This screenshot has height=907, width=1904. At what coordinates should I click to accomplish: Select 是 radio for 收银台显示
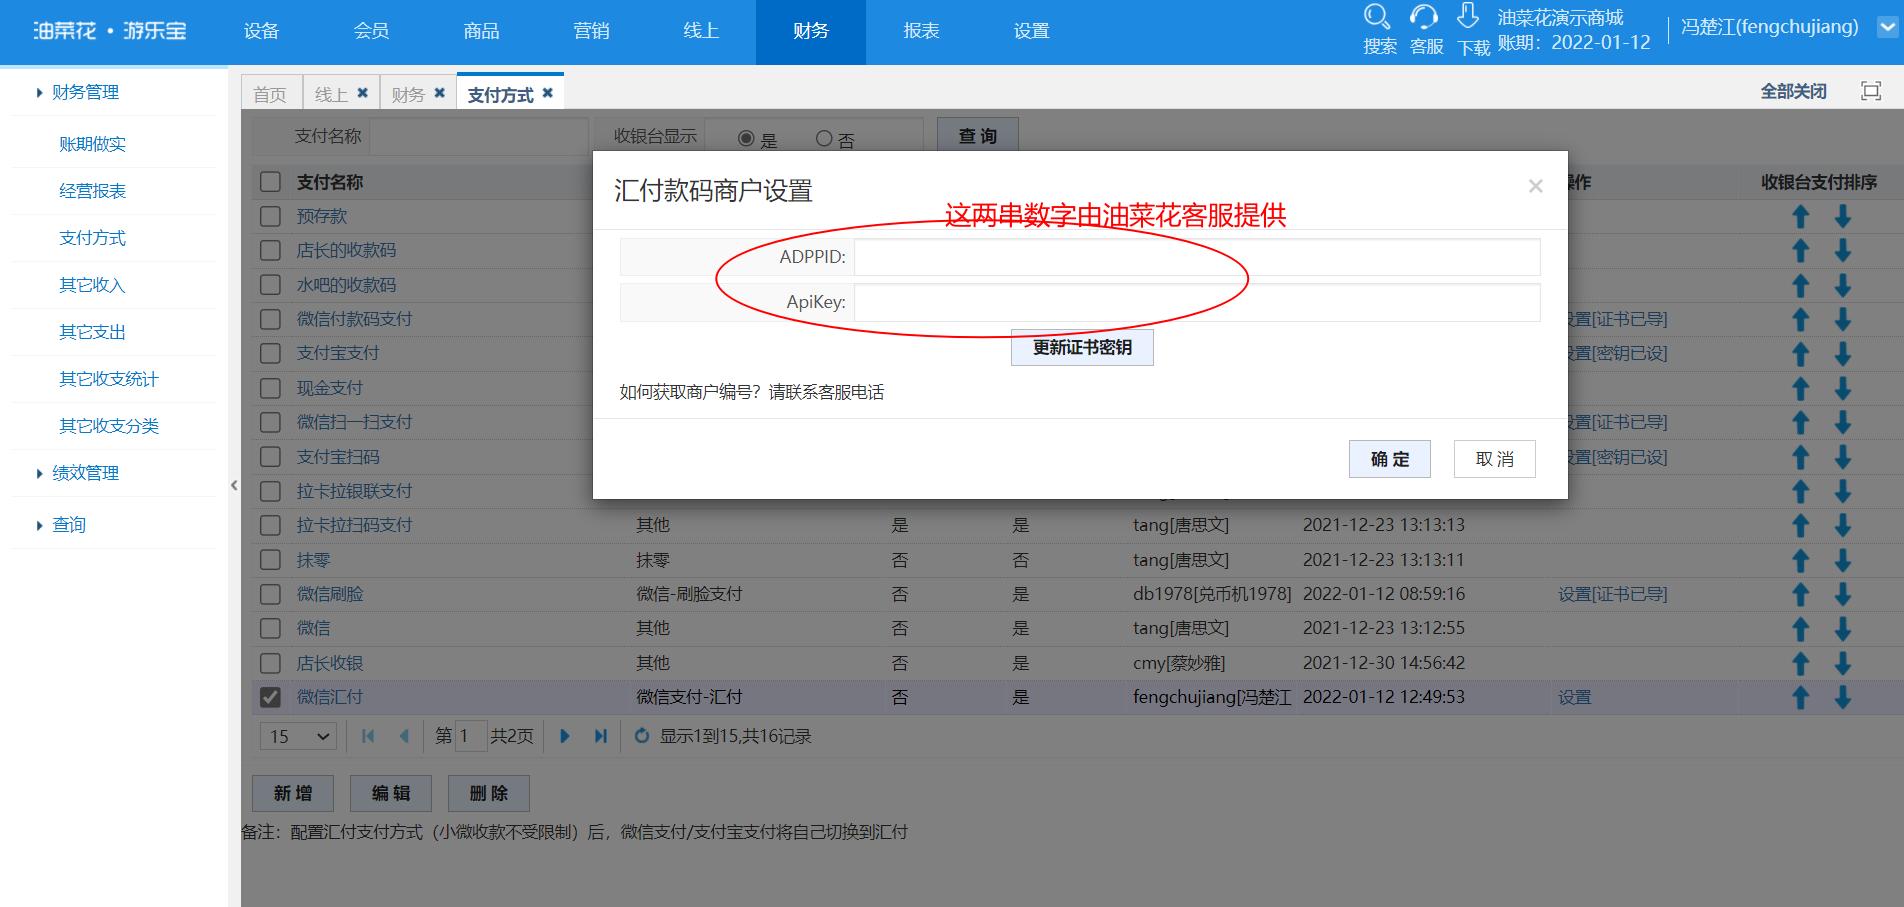[x=746, y=139]
